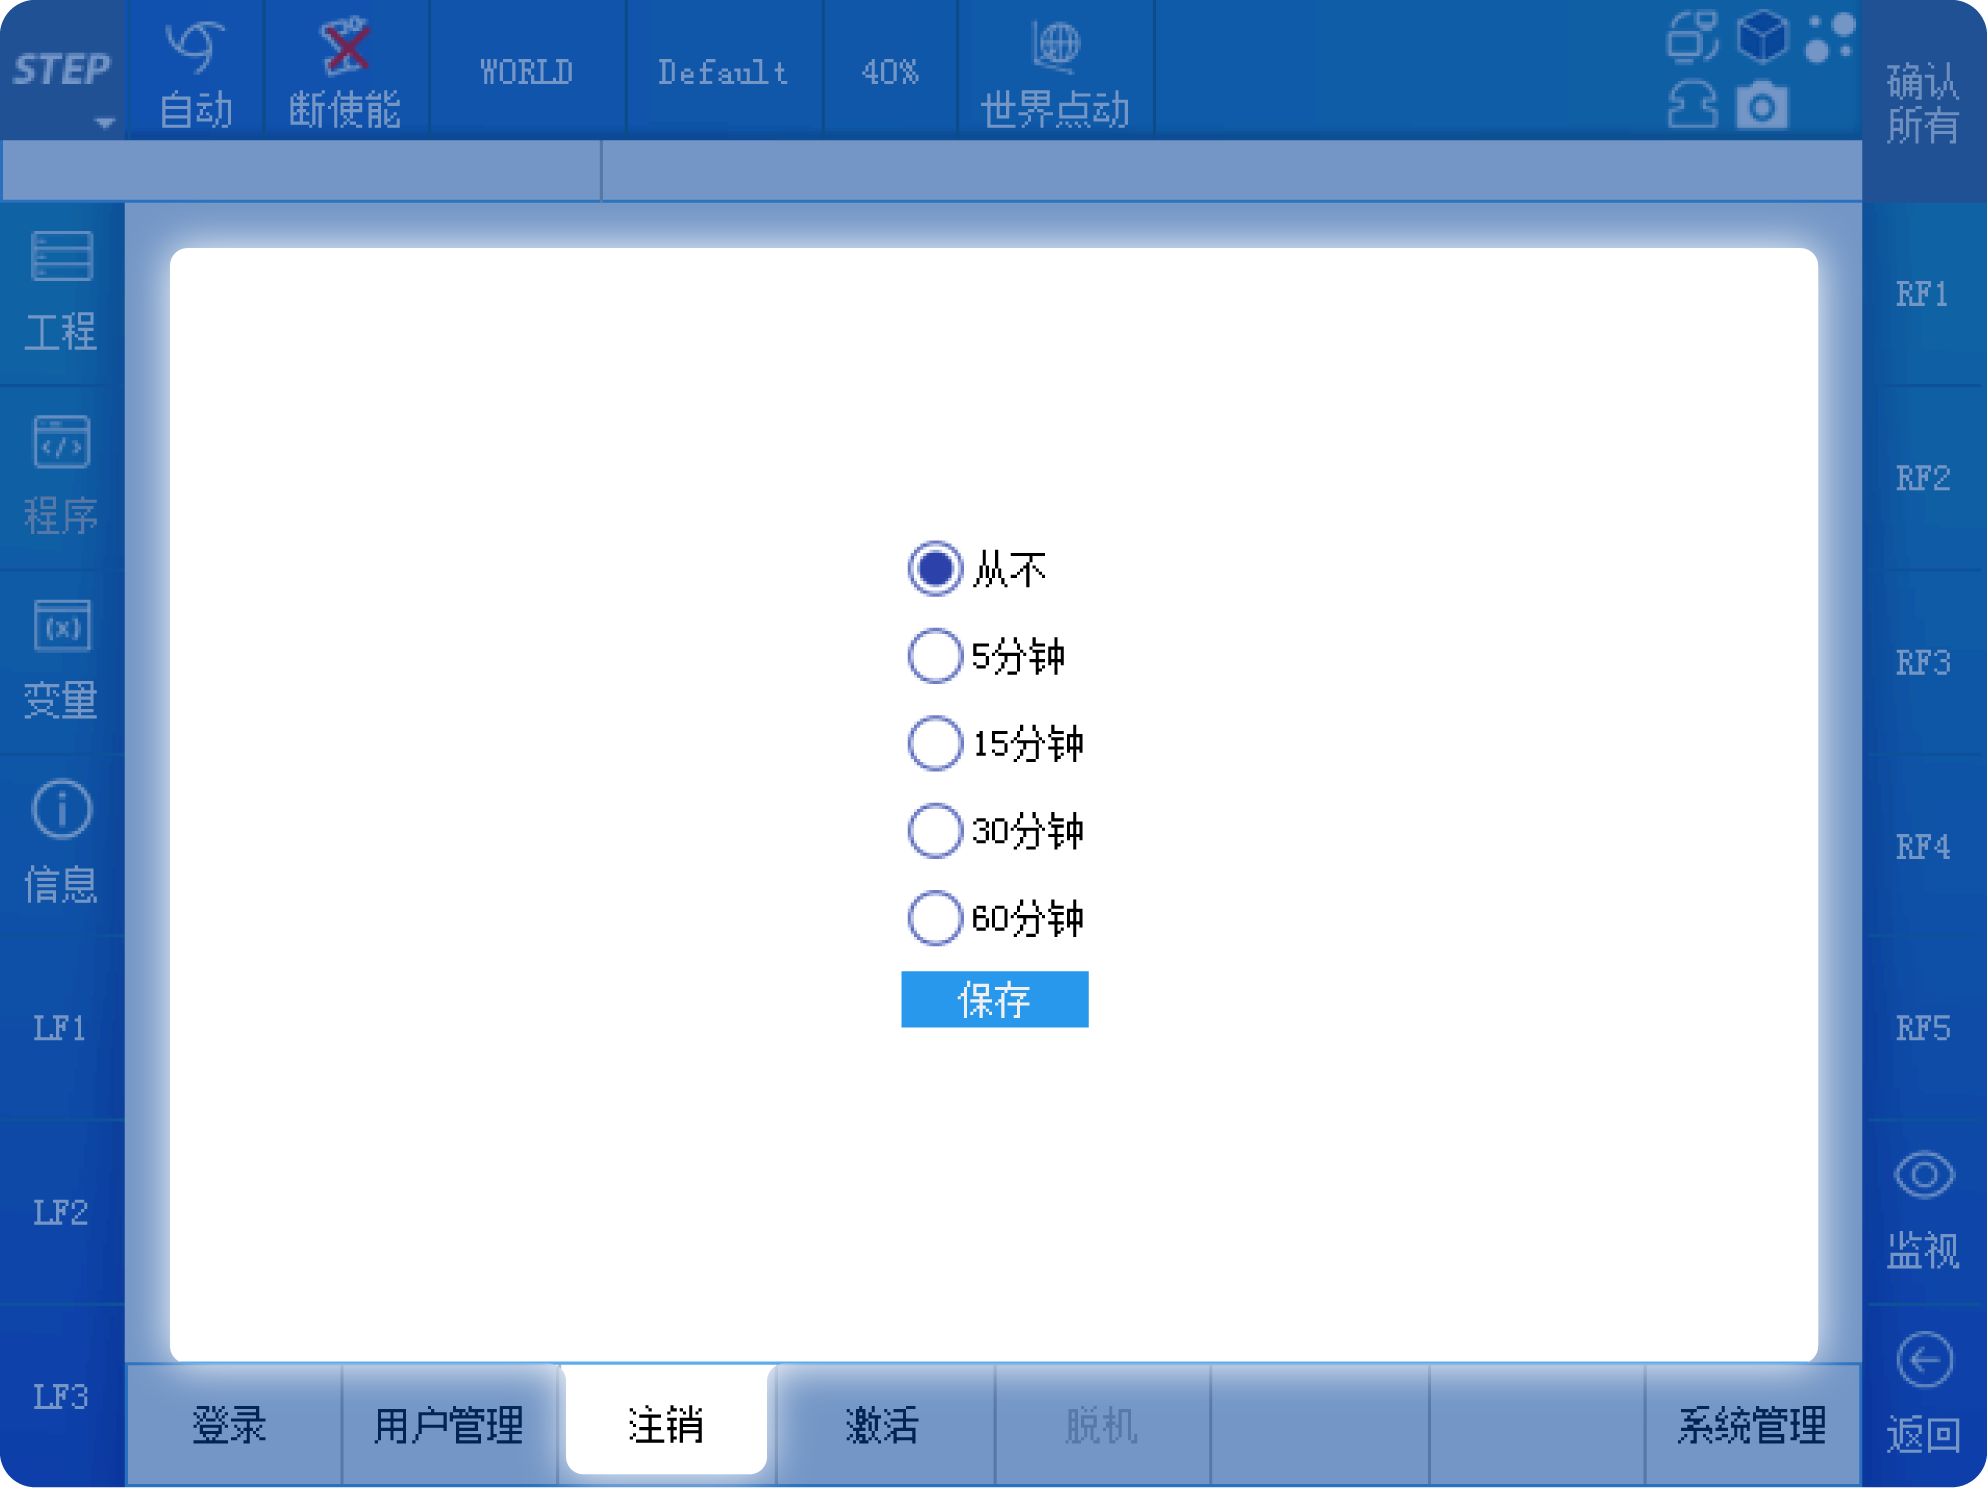Open the 信息 information panel
The image size is (1987, 1488).
(x=62, y=845)
